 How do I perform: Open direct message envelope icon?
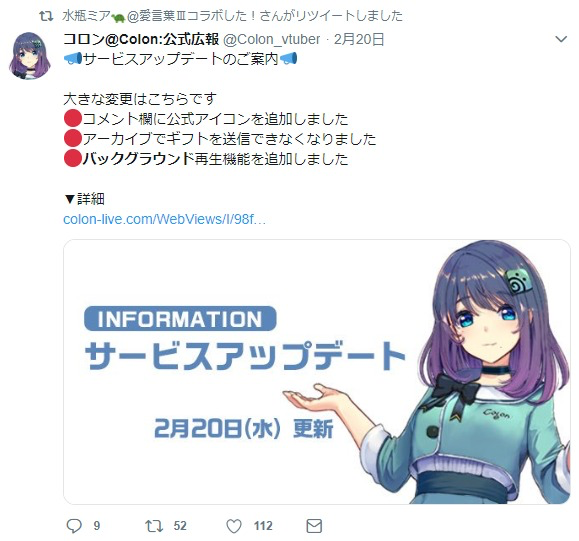click(x=314, y=526)
